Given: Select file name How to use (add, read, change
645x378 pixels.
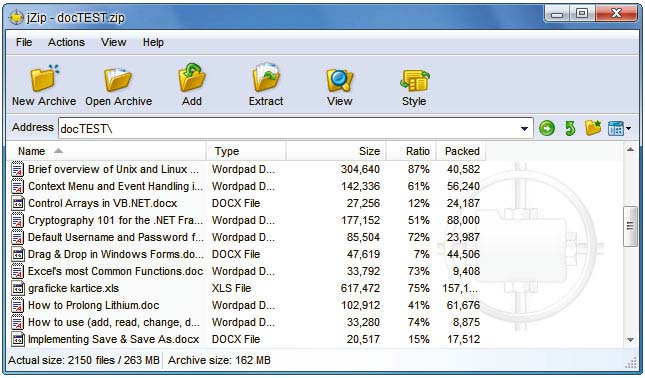Looking at the screenshot, I should [x=114, y=322].
